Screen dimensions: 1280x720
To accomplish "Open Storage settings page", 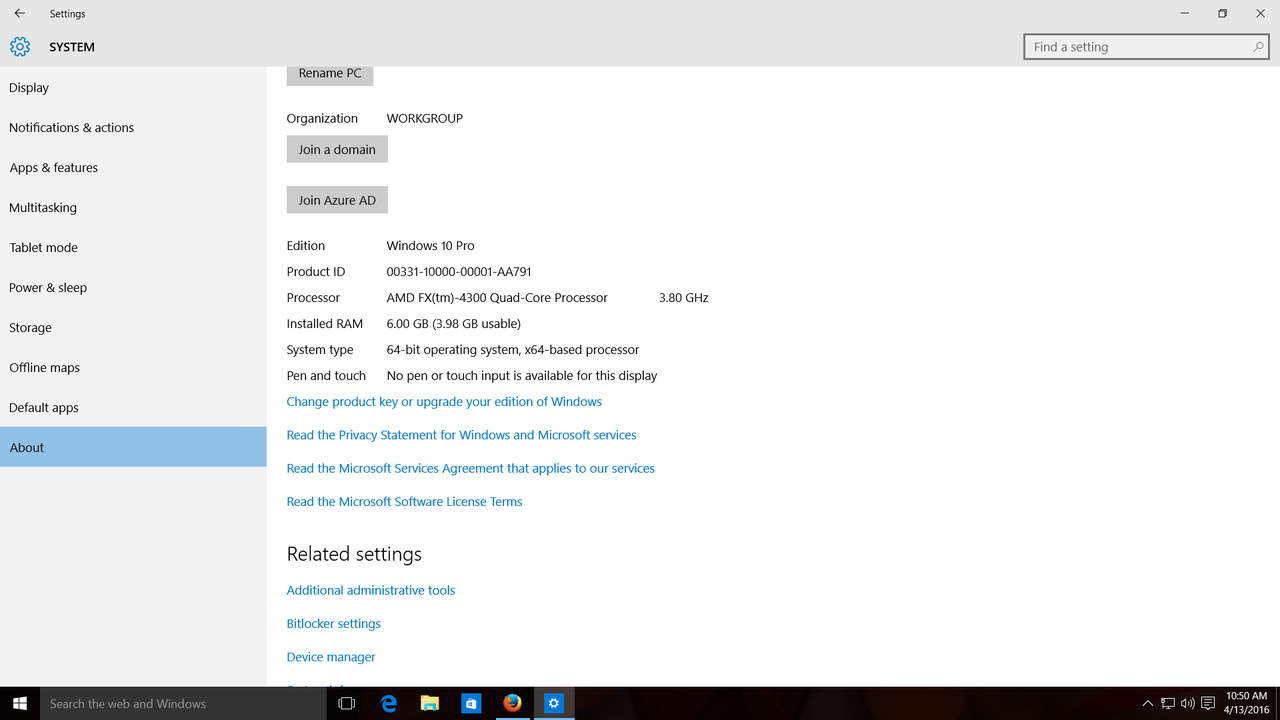I will tap(133, 327).
